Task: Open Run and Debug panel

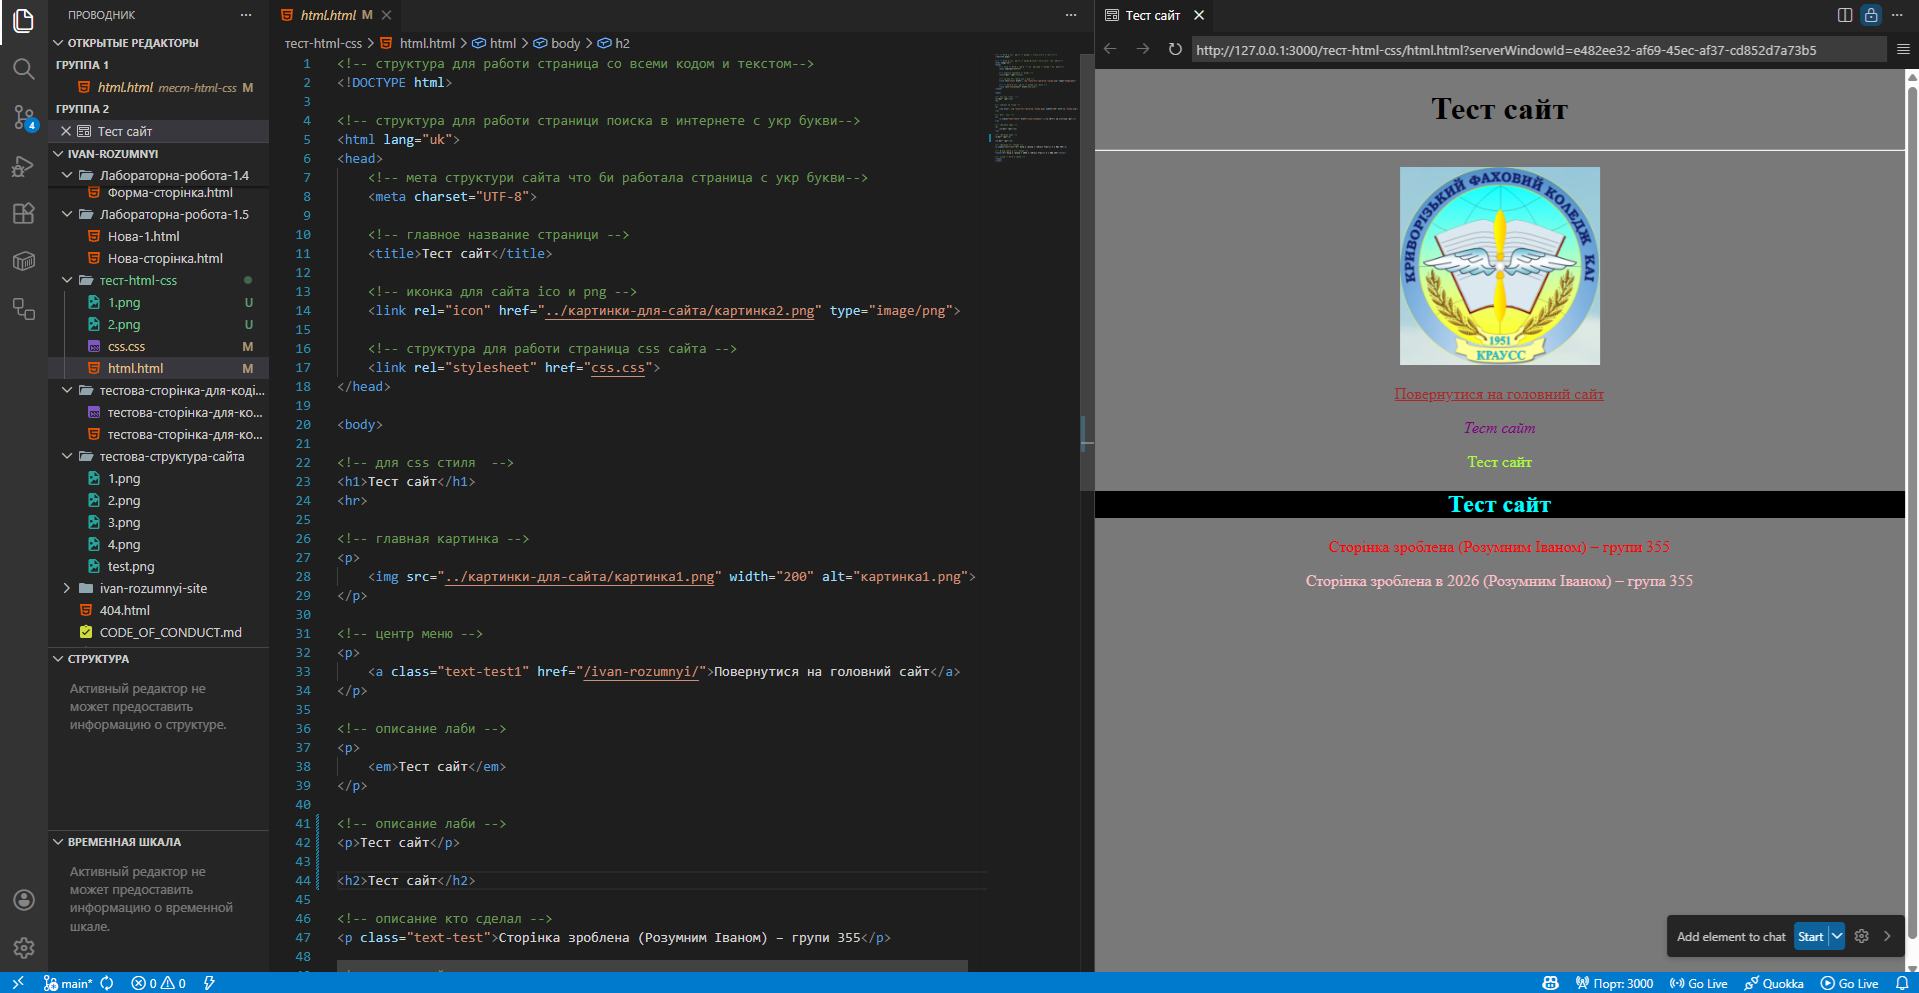Action: (23, 166)
